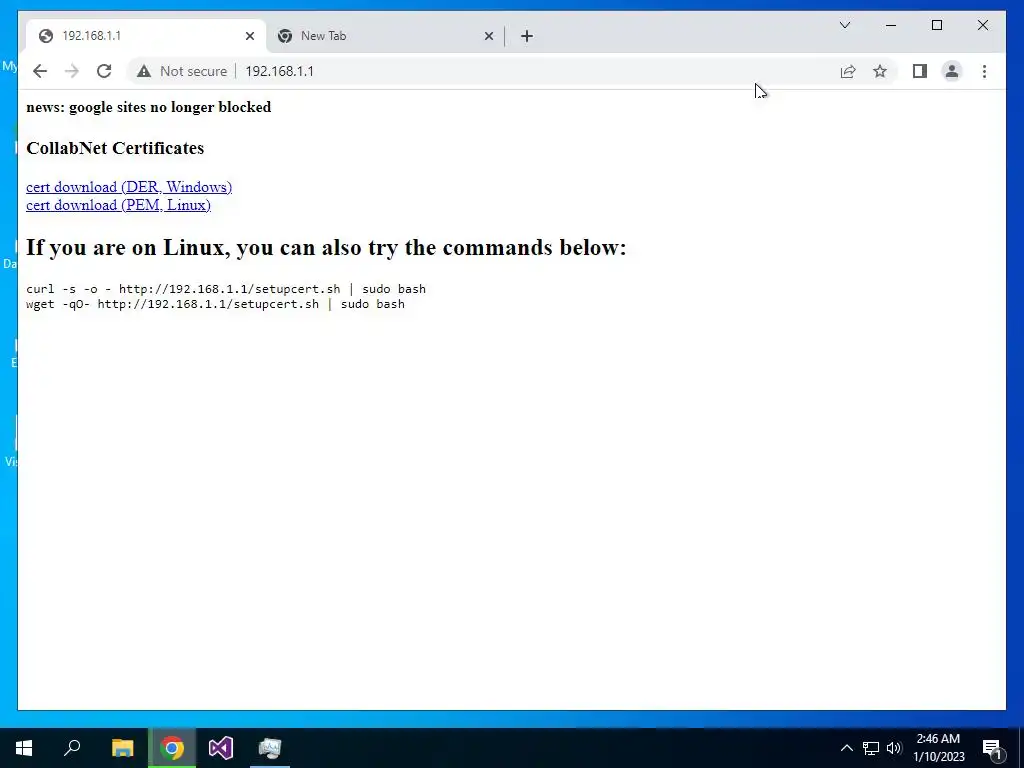
Task: Click the Chrome taskbar icon
Action: (172, 748)
